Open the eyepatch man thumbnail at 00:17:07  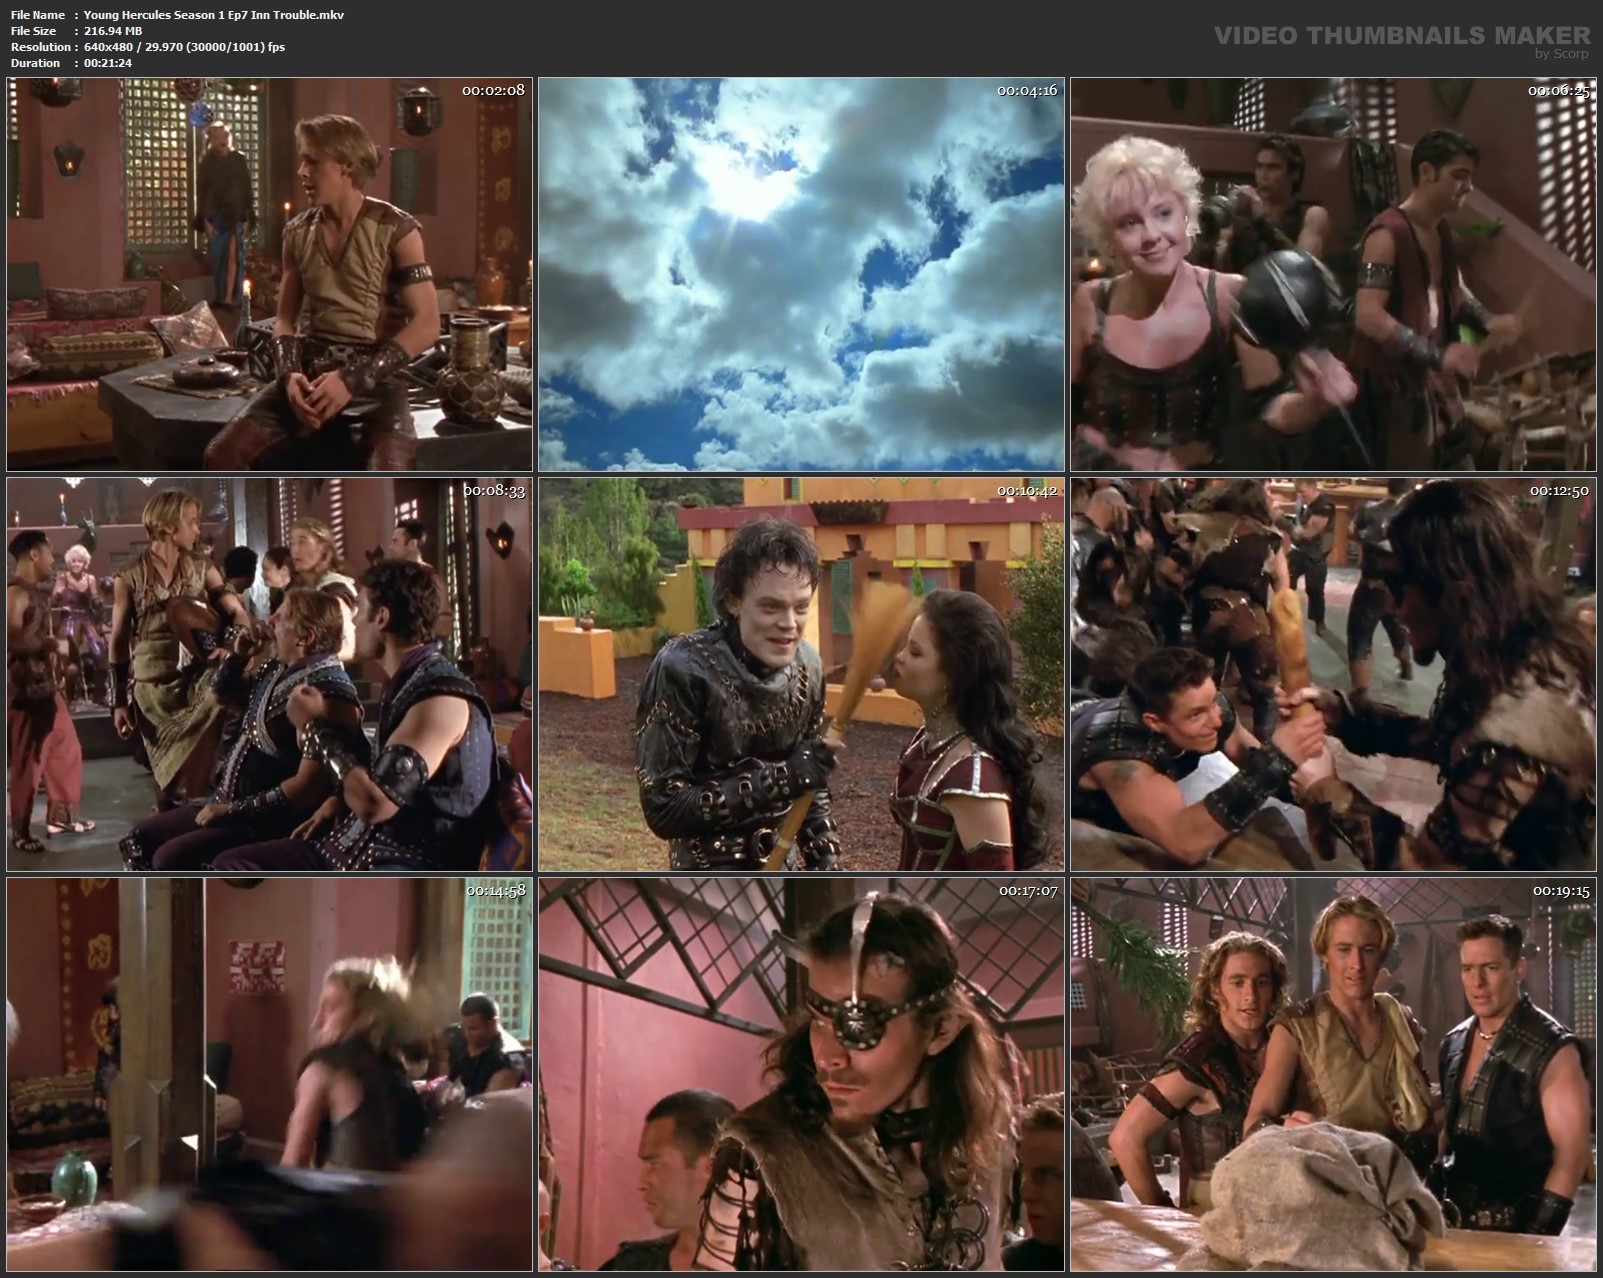[802, 1074]
